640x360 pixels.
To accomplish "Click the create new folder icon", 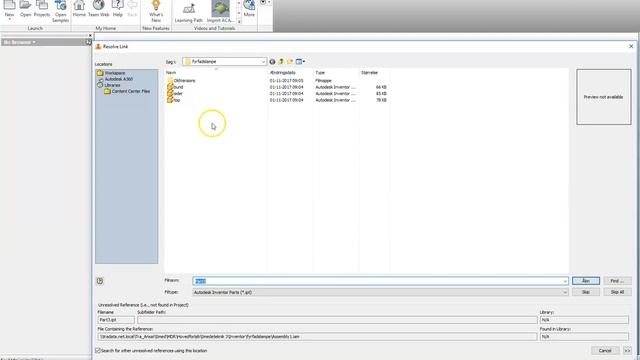I will tap(290, 62).
